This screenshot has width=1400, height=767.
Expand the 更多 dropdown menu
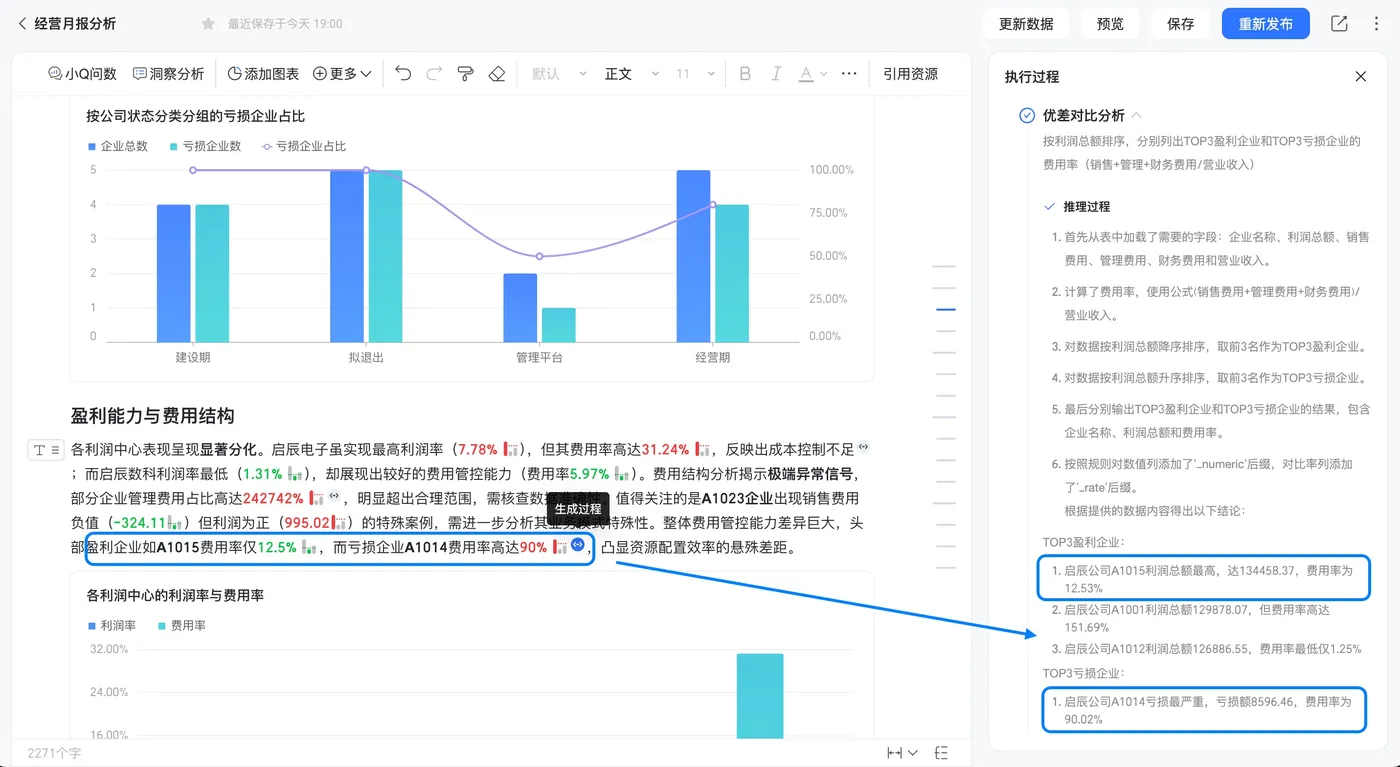342,74
